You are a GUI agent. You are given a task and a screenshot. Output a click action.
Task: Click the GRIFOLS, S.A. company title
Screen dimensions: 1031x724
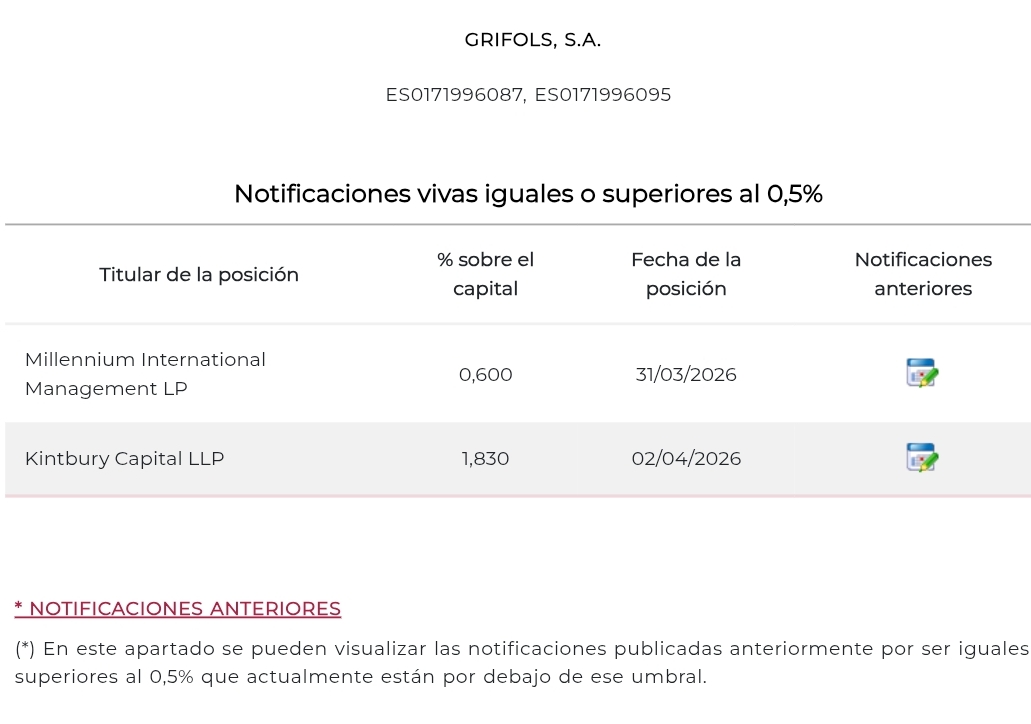[532, 39]
